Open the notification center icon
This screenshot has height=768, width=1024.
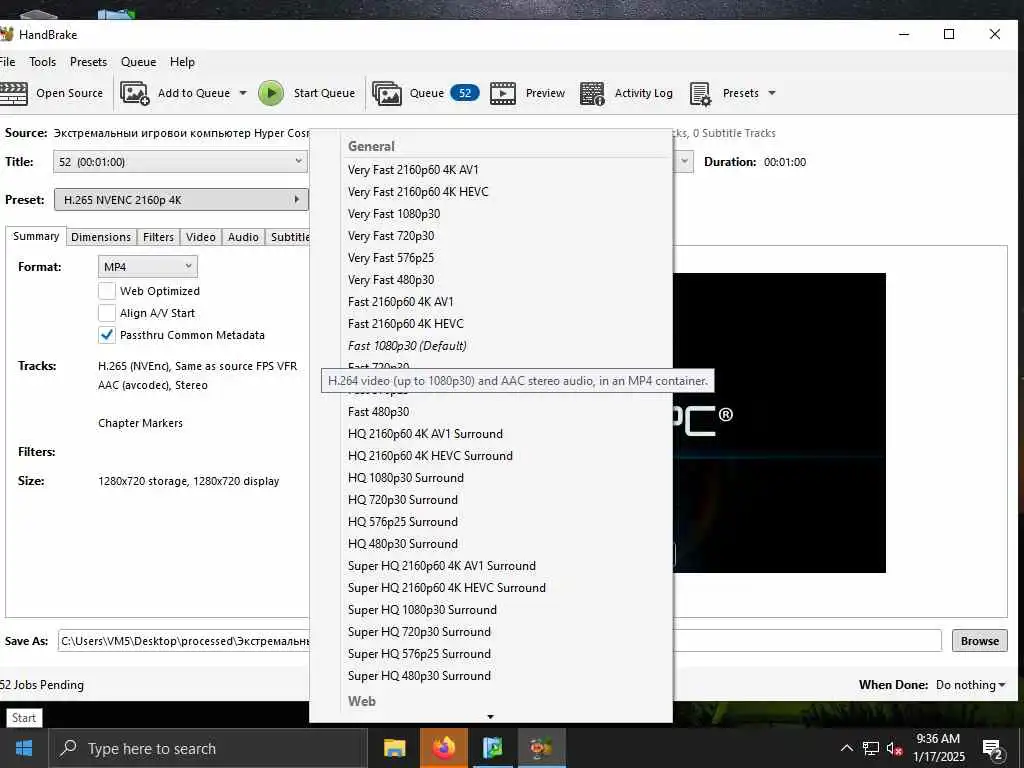pos(992,749)
